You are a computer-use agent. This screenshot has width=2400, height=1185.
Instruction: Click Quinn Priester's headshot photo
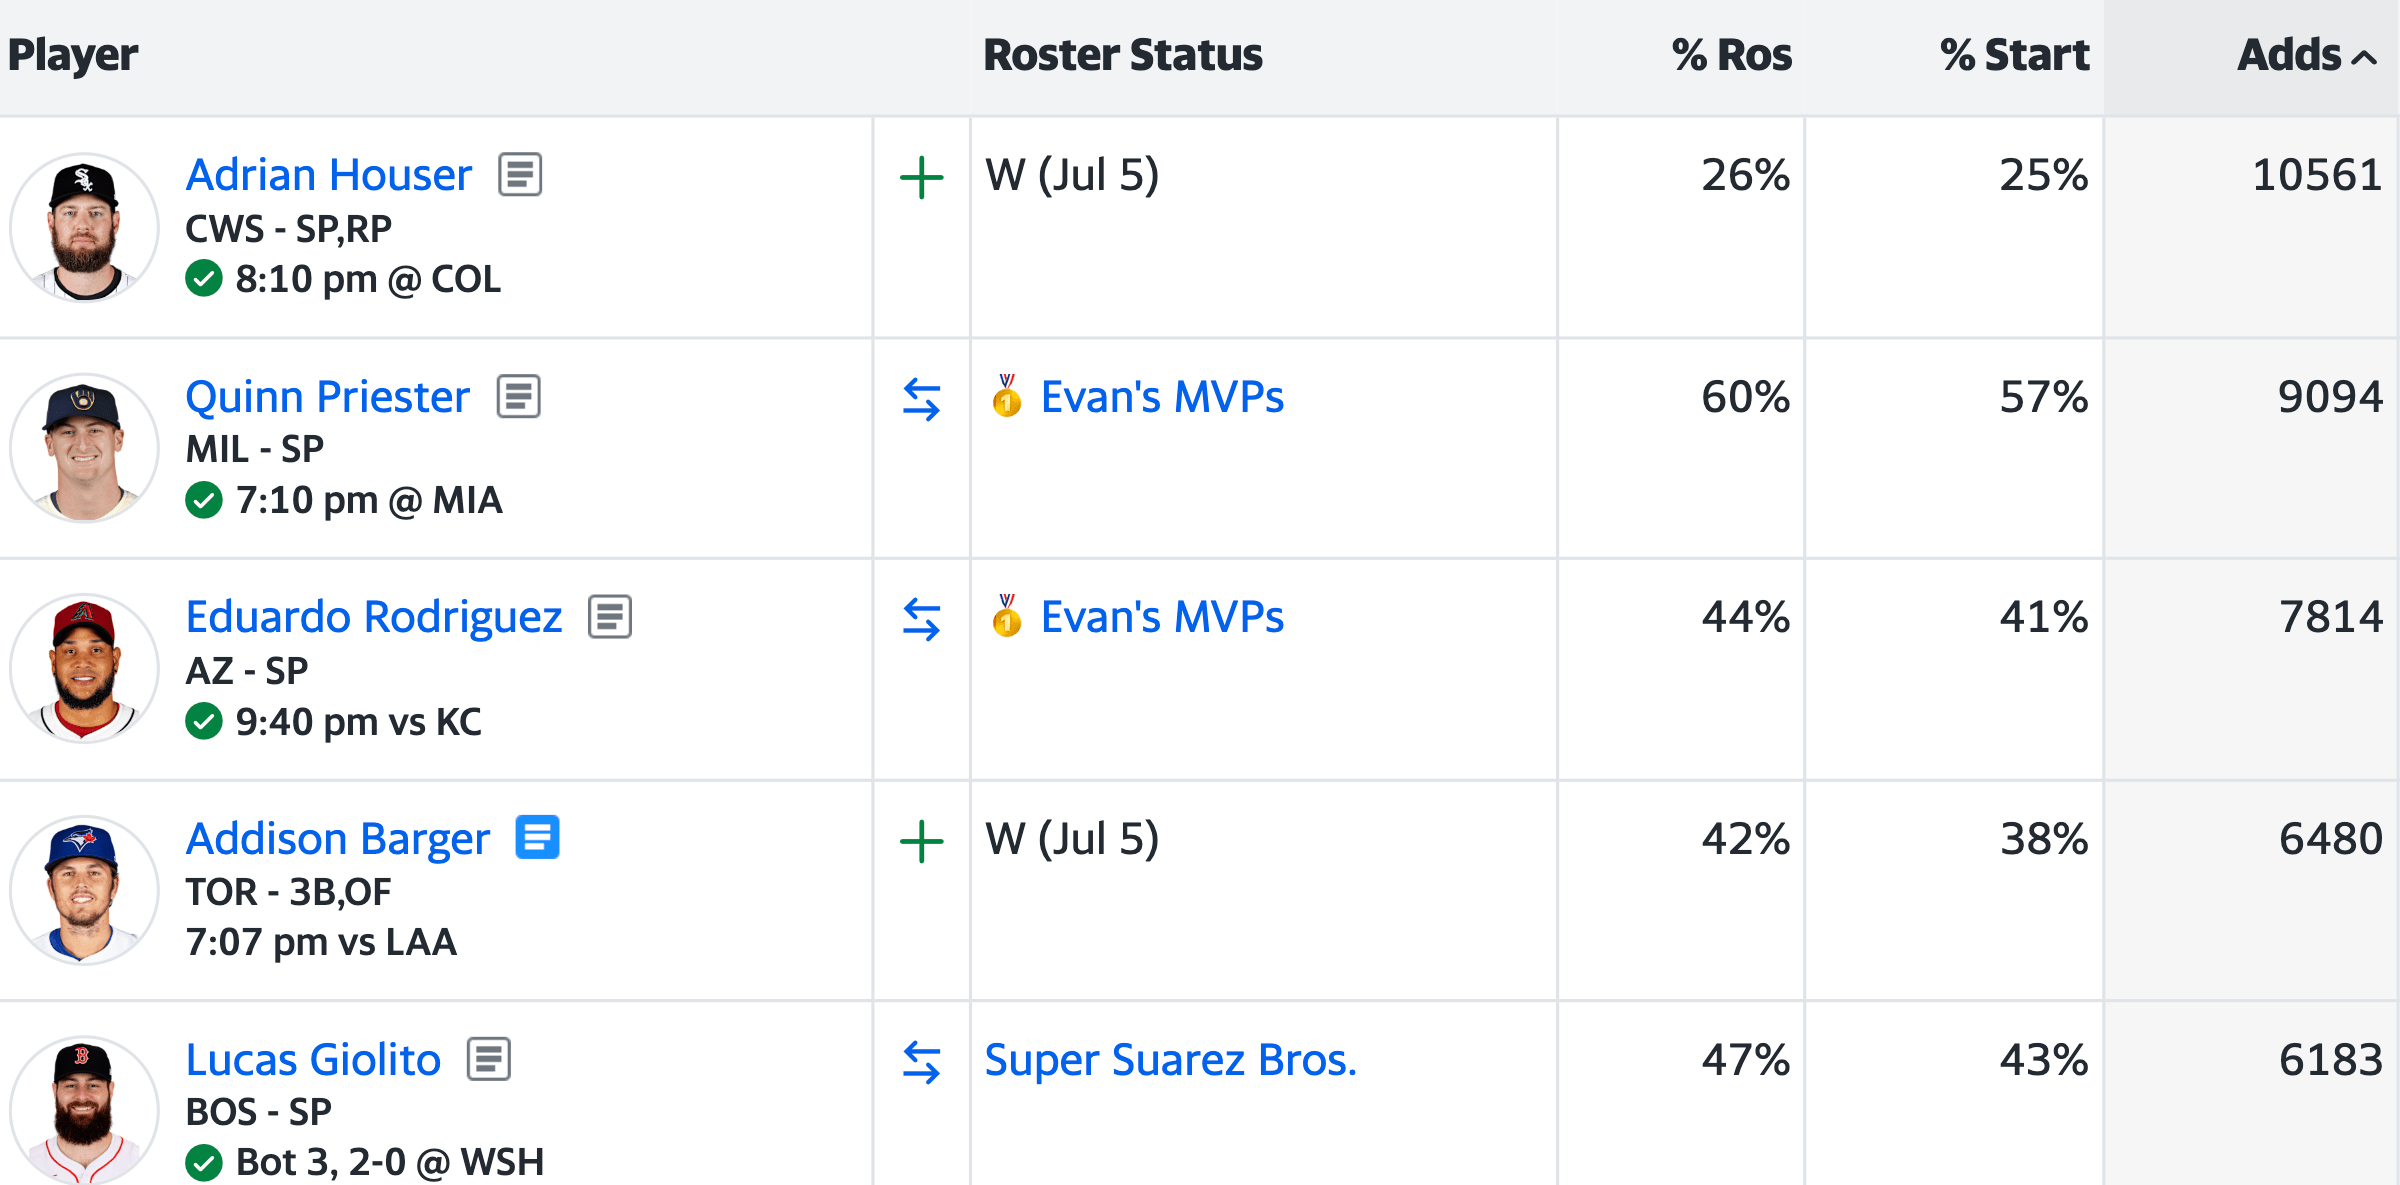pos(84,448)
